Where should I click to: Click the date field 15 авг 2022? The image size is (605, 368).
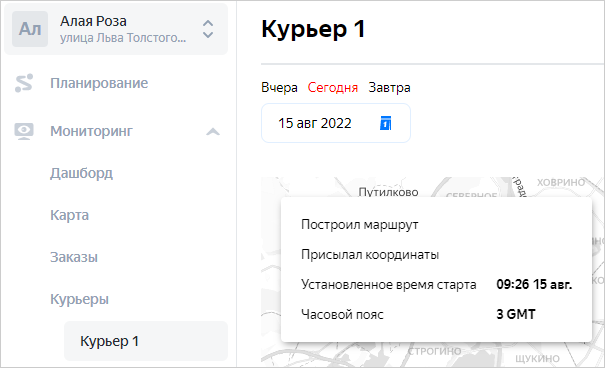(x=336, y=123)
